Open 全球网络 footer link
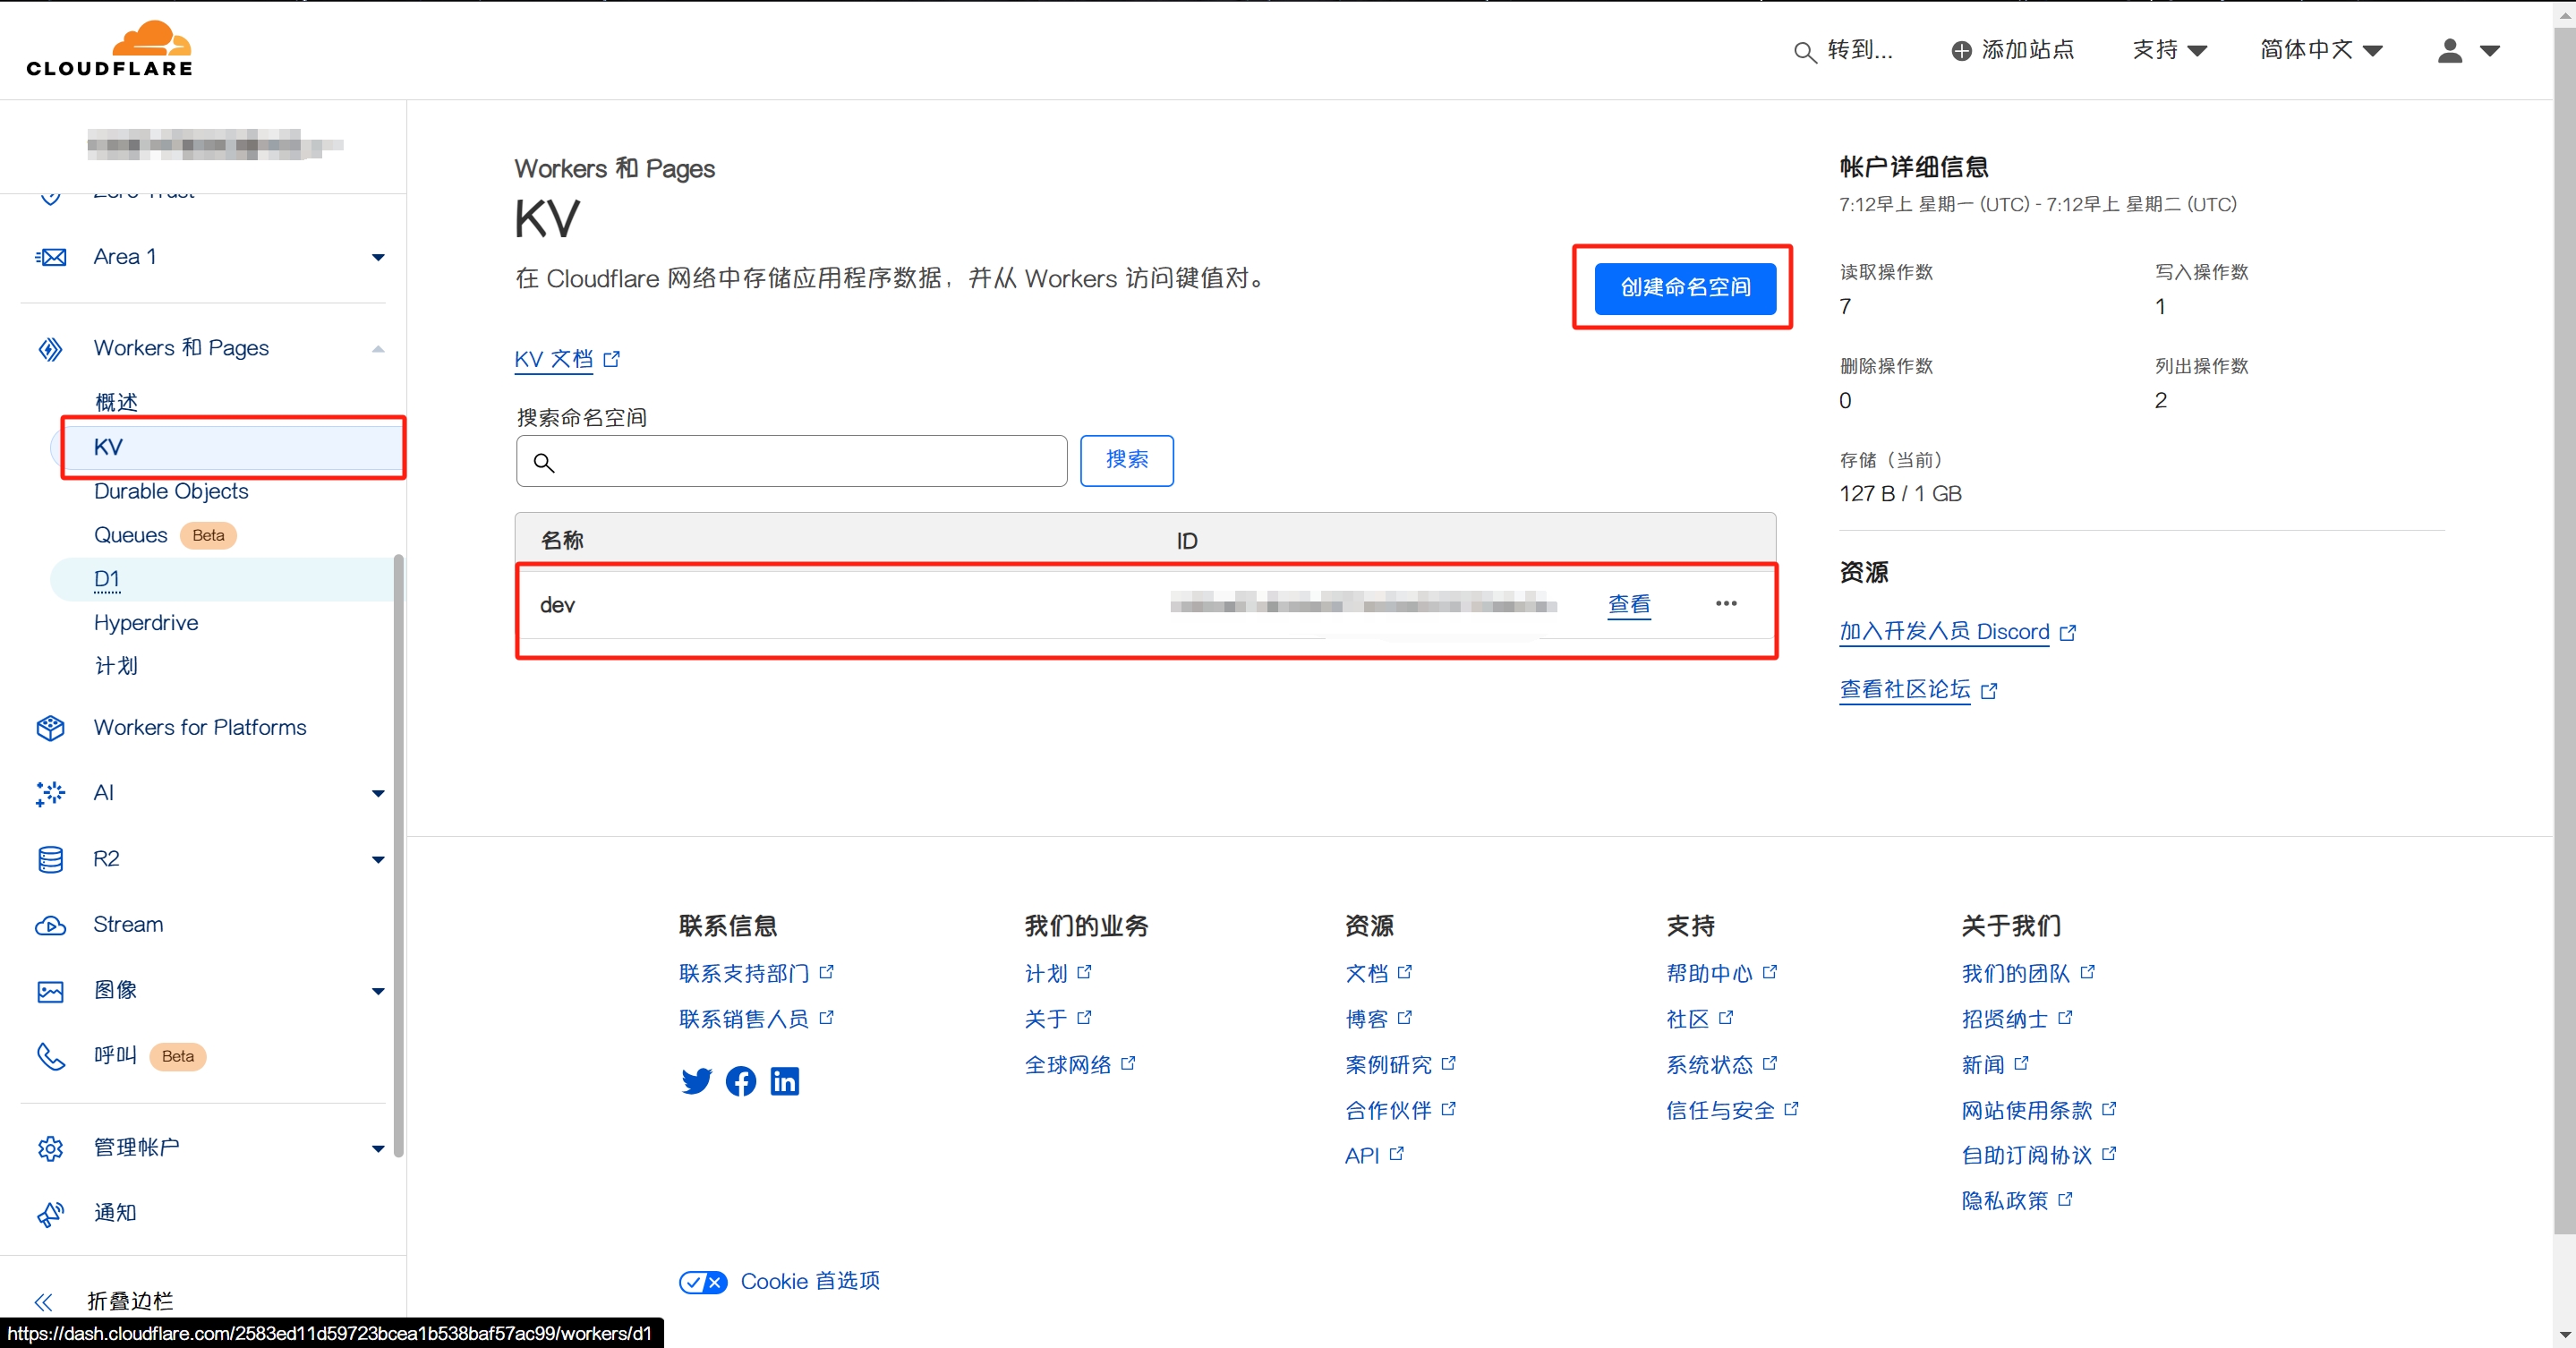Viewport: 2576px width, 1348px height. tap(1068, 1065)
